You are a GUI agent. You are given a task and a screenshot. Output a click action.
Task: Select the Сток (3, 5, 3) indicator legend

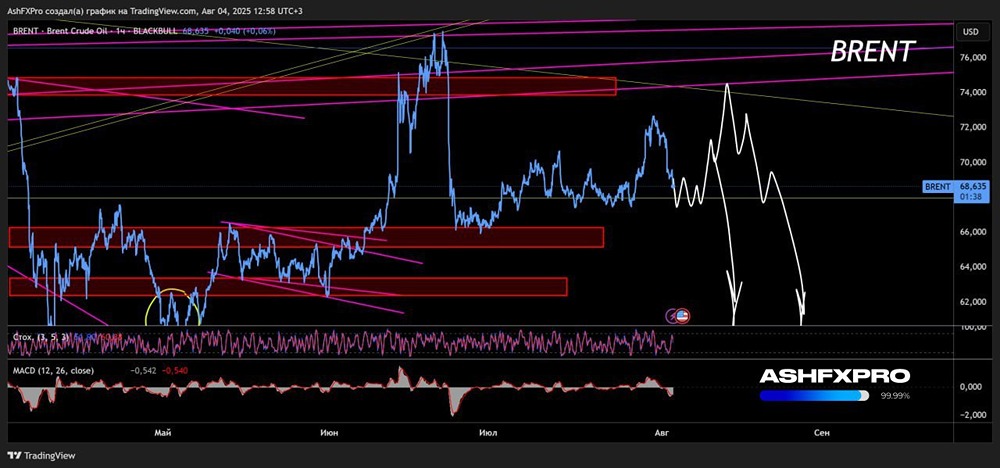[40, 336]
